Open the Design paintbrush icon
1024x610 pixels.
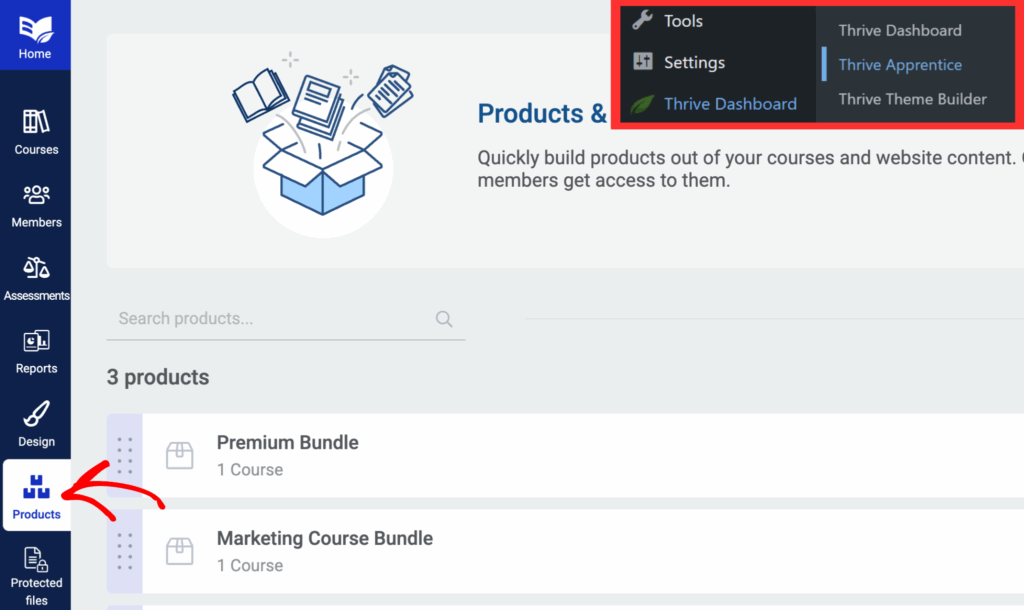click(36, 414)
